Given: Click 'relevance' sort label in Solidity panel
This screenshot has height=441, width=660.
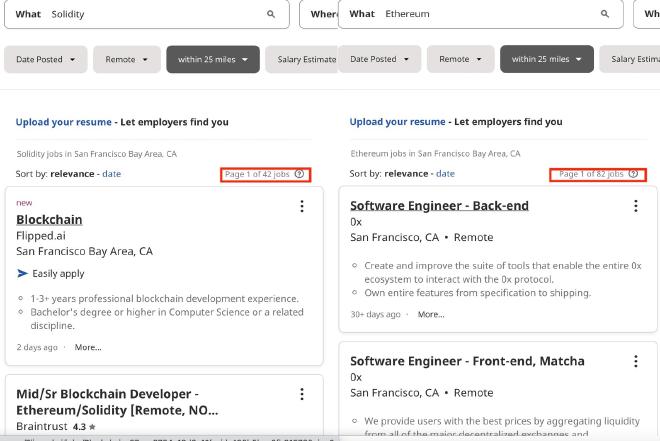Looking at the screenshot, I should [x=72, y=174].
